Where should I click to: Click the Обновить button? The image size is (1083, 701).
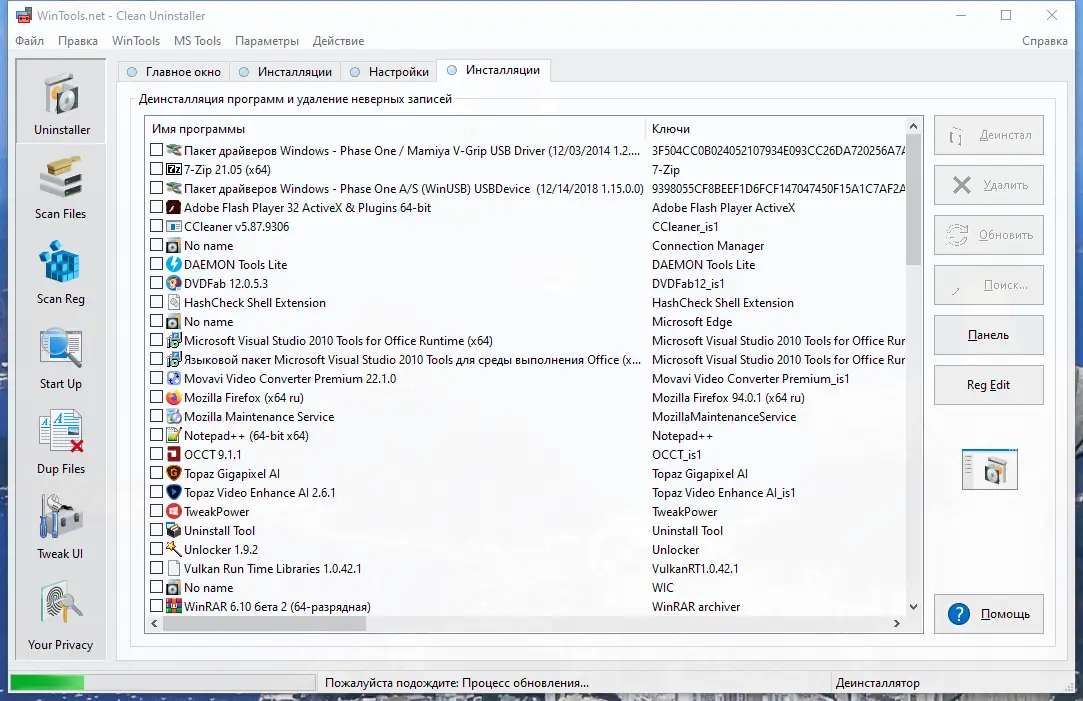[988, 235]
